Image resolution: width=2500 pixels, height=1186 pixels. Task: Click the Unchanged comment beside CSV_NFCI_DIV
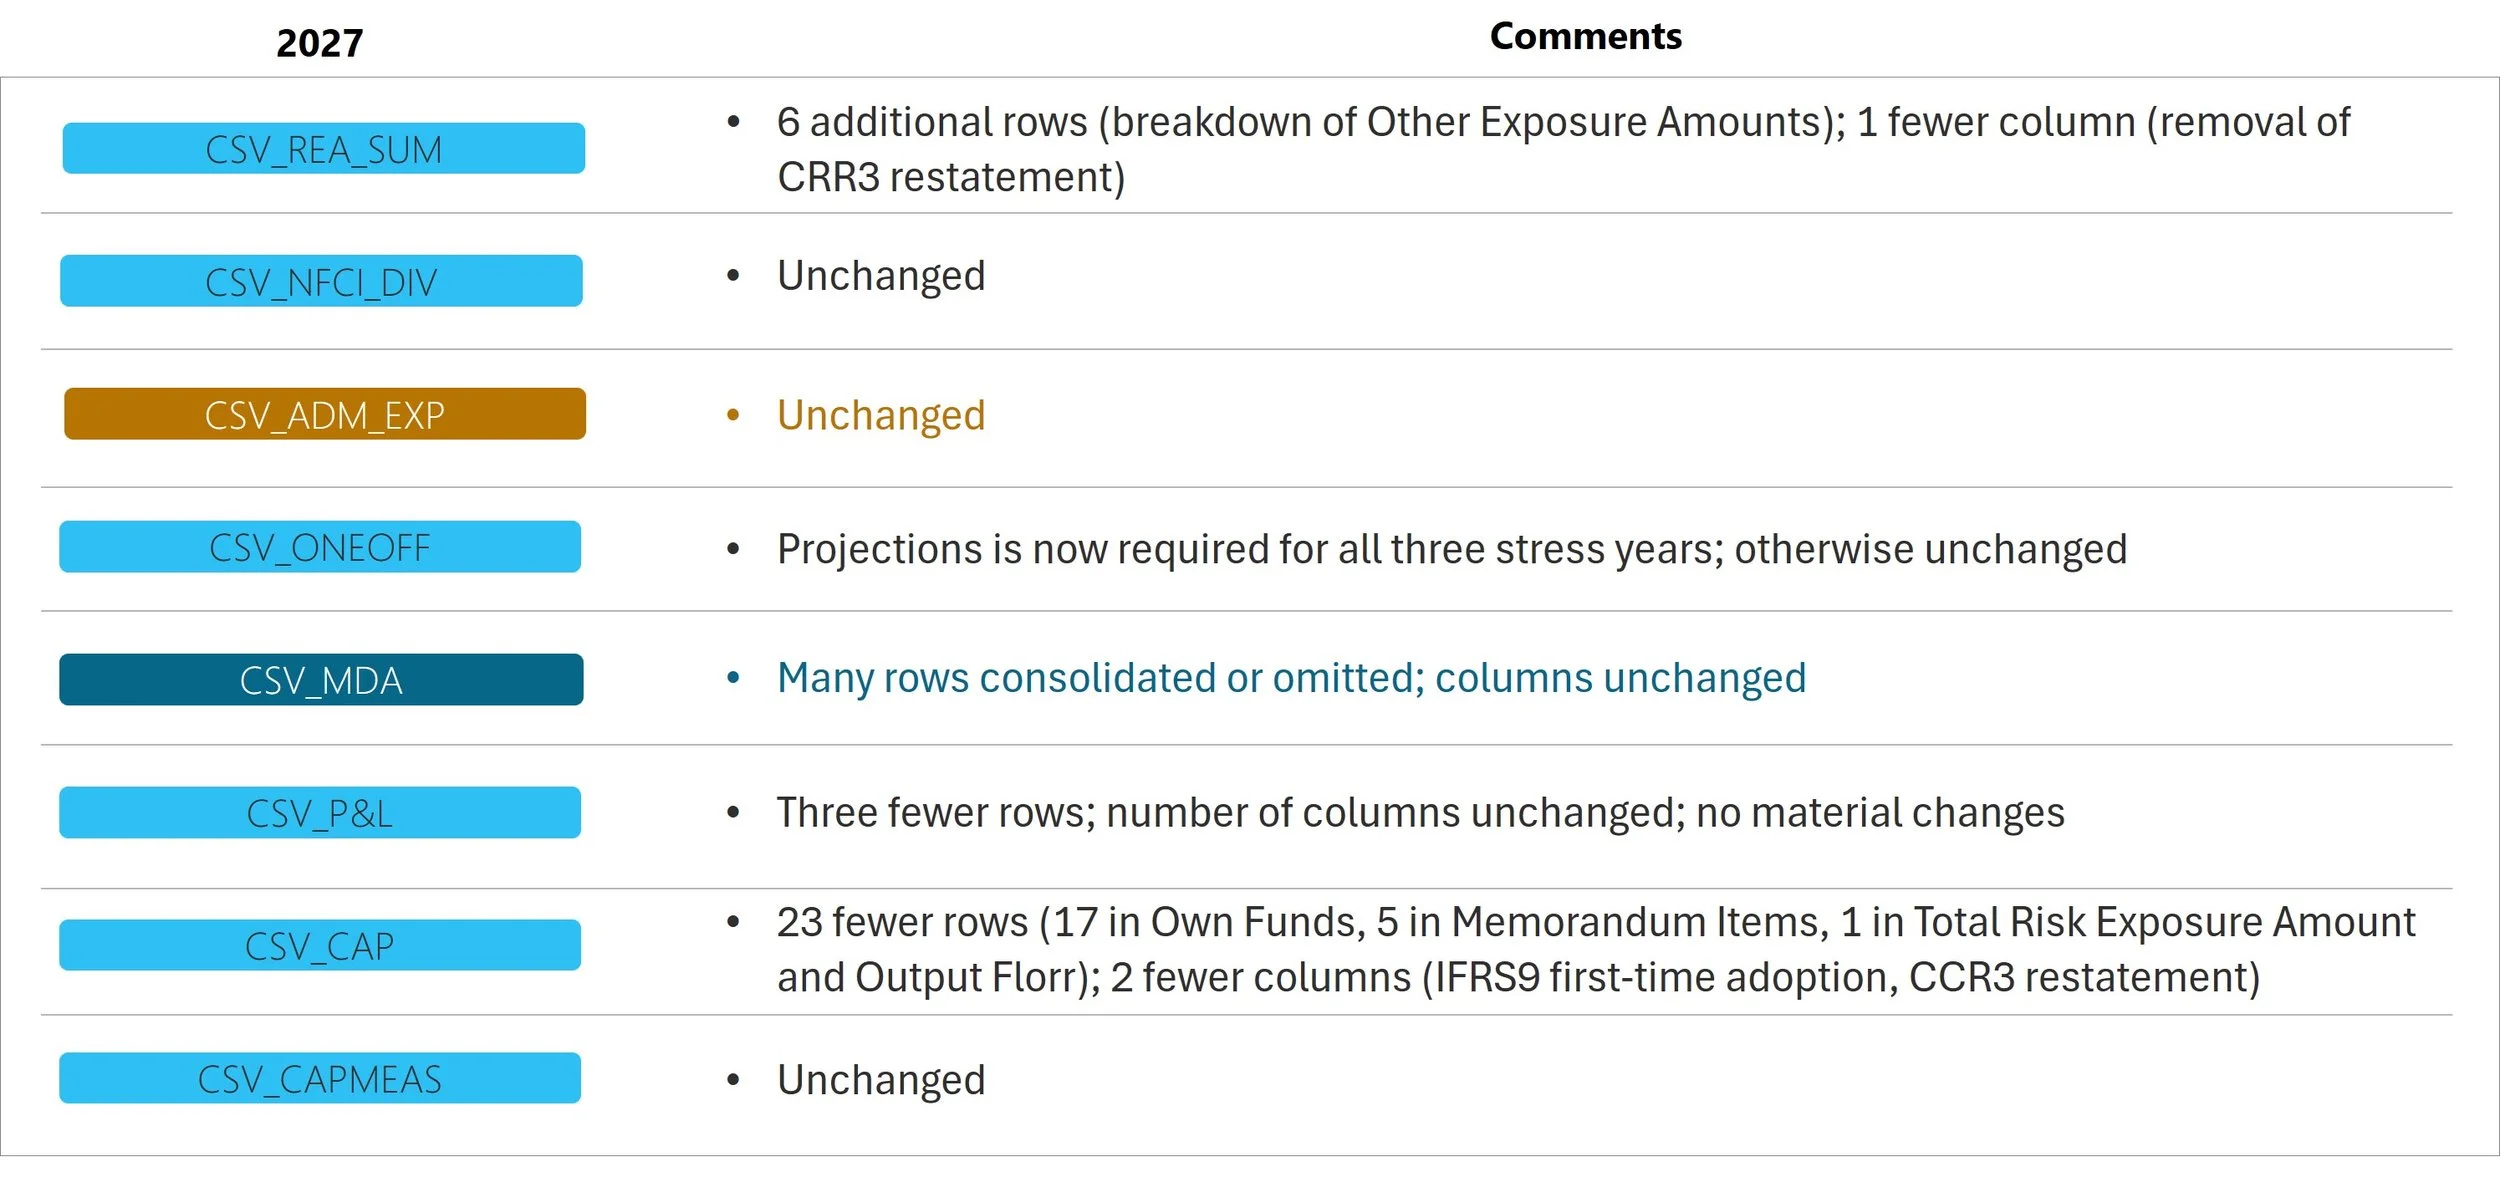point(881,275)
